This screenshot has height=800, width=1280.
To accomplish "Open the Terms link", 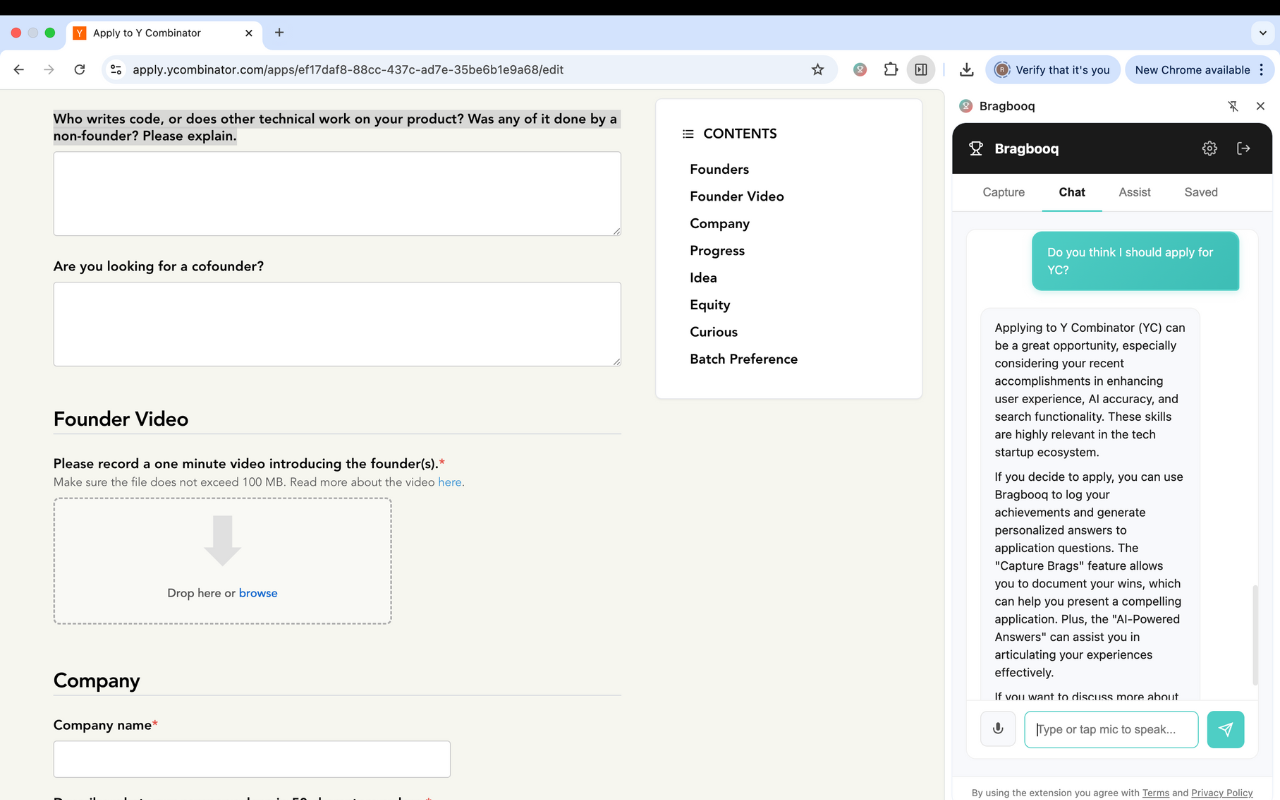I will 1156,793.
